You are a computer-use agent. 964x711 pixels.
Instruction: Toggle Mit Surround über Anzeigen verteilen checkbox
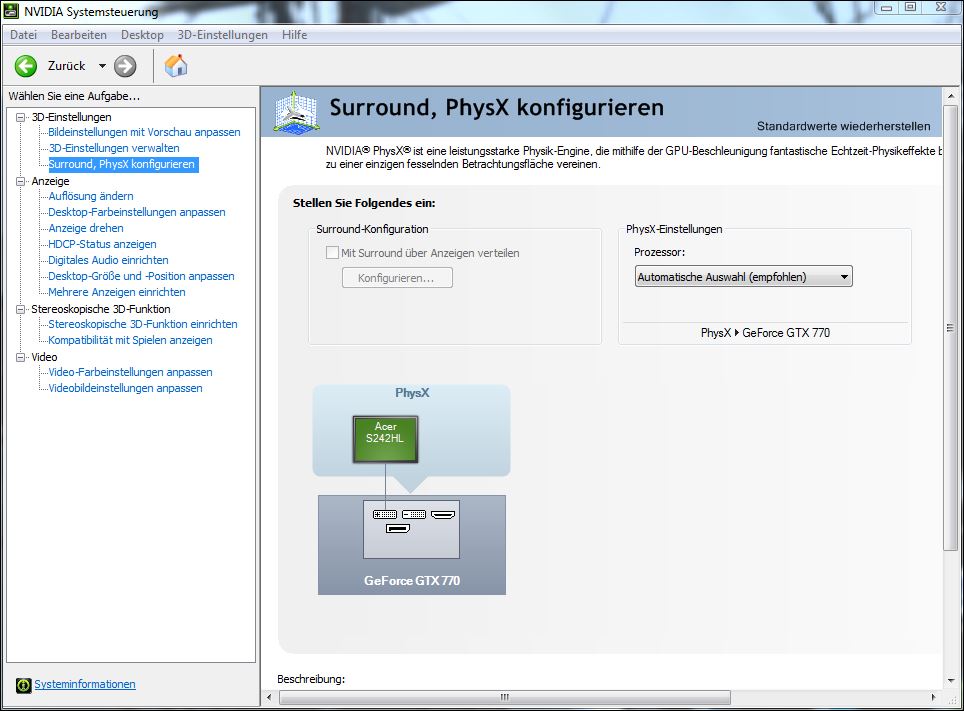333,253
